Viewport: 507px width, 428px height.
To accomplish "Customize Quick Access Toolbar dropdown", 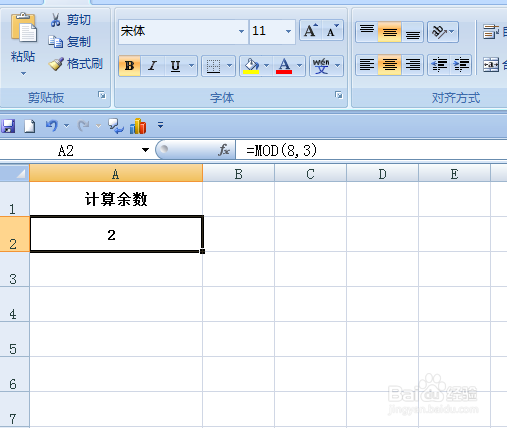I will tap(160, 125).
